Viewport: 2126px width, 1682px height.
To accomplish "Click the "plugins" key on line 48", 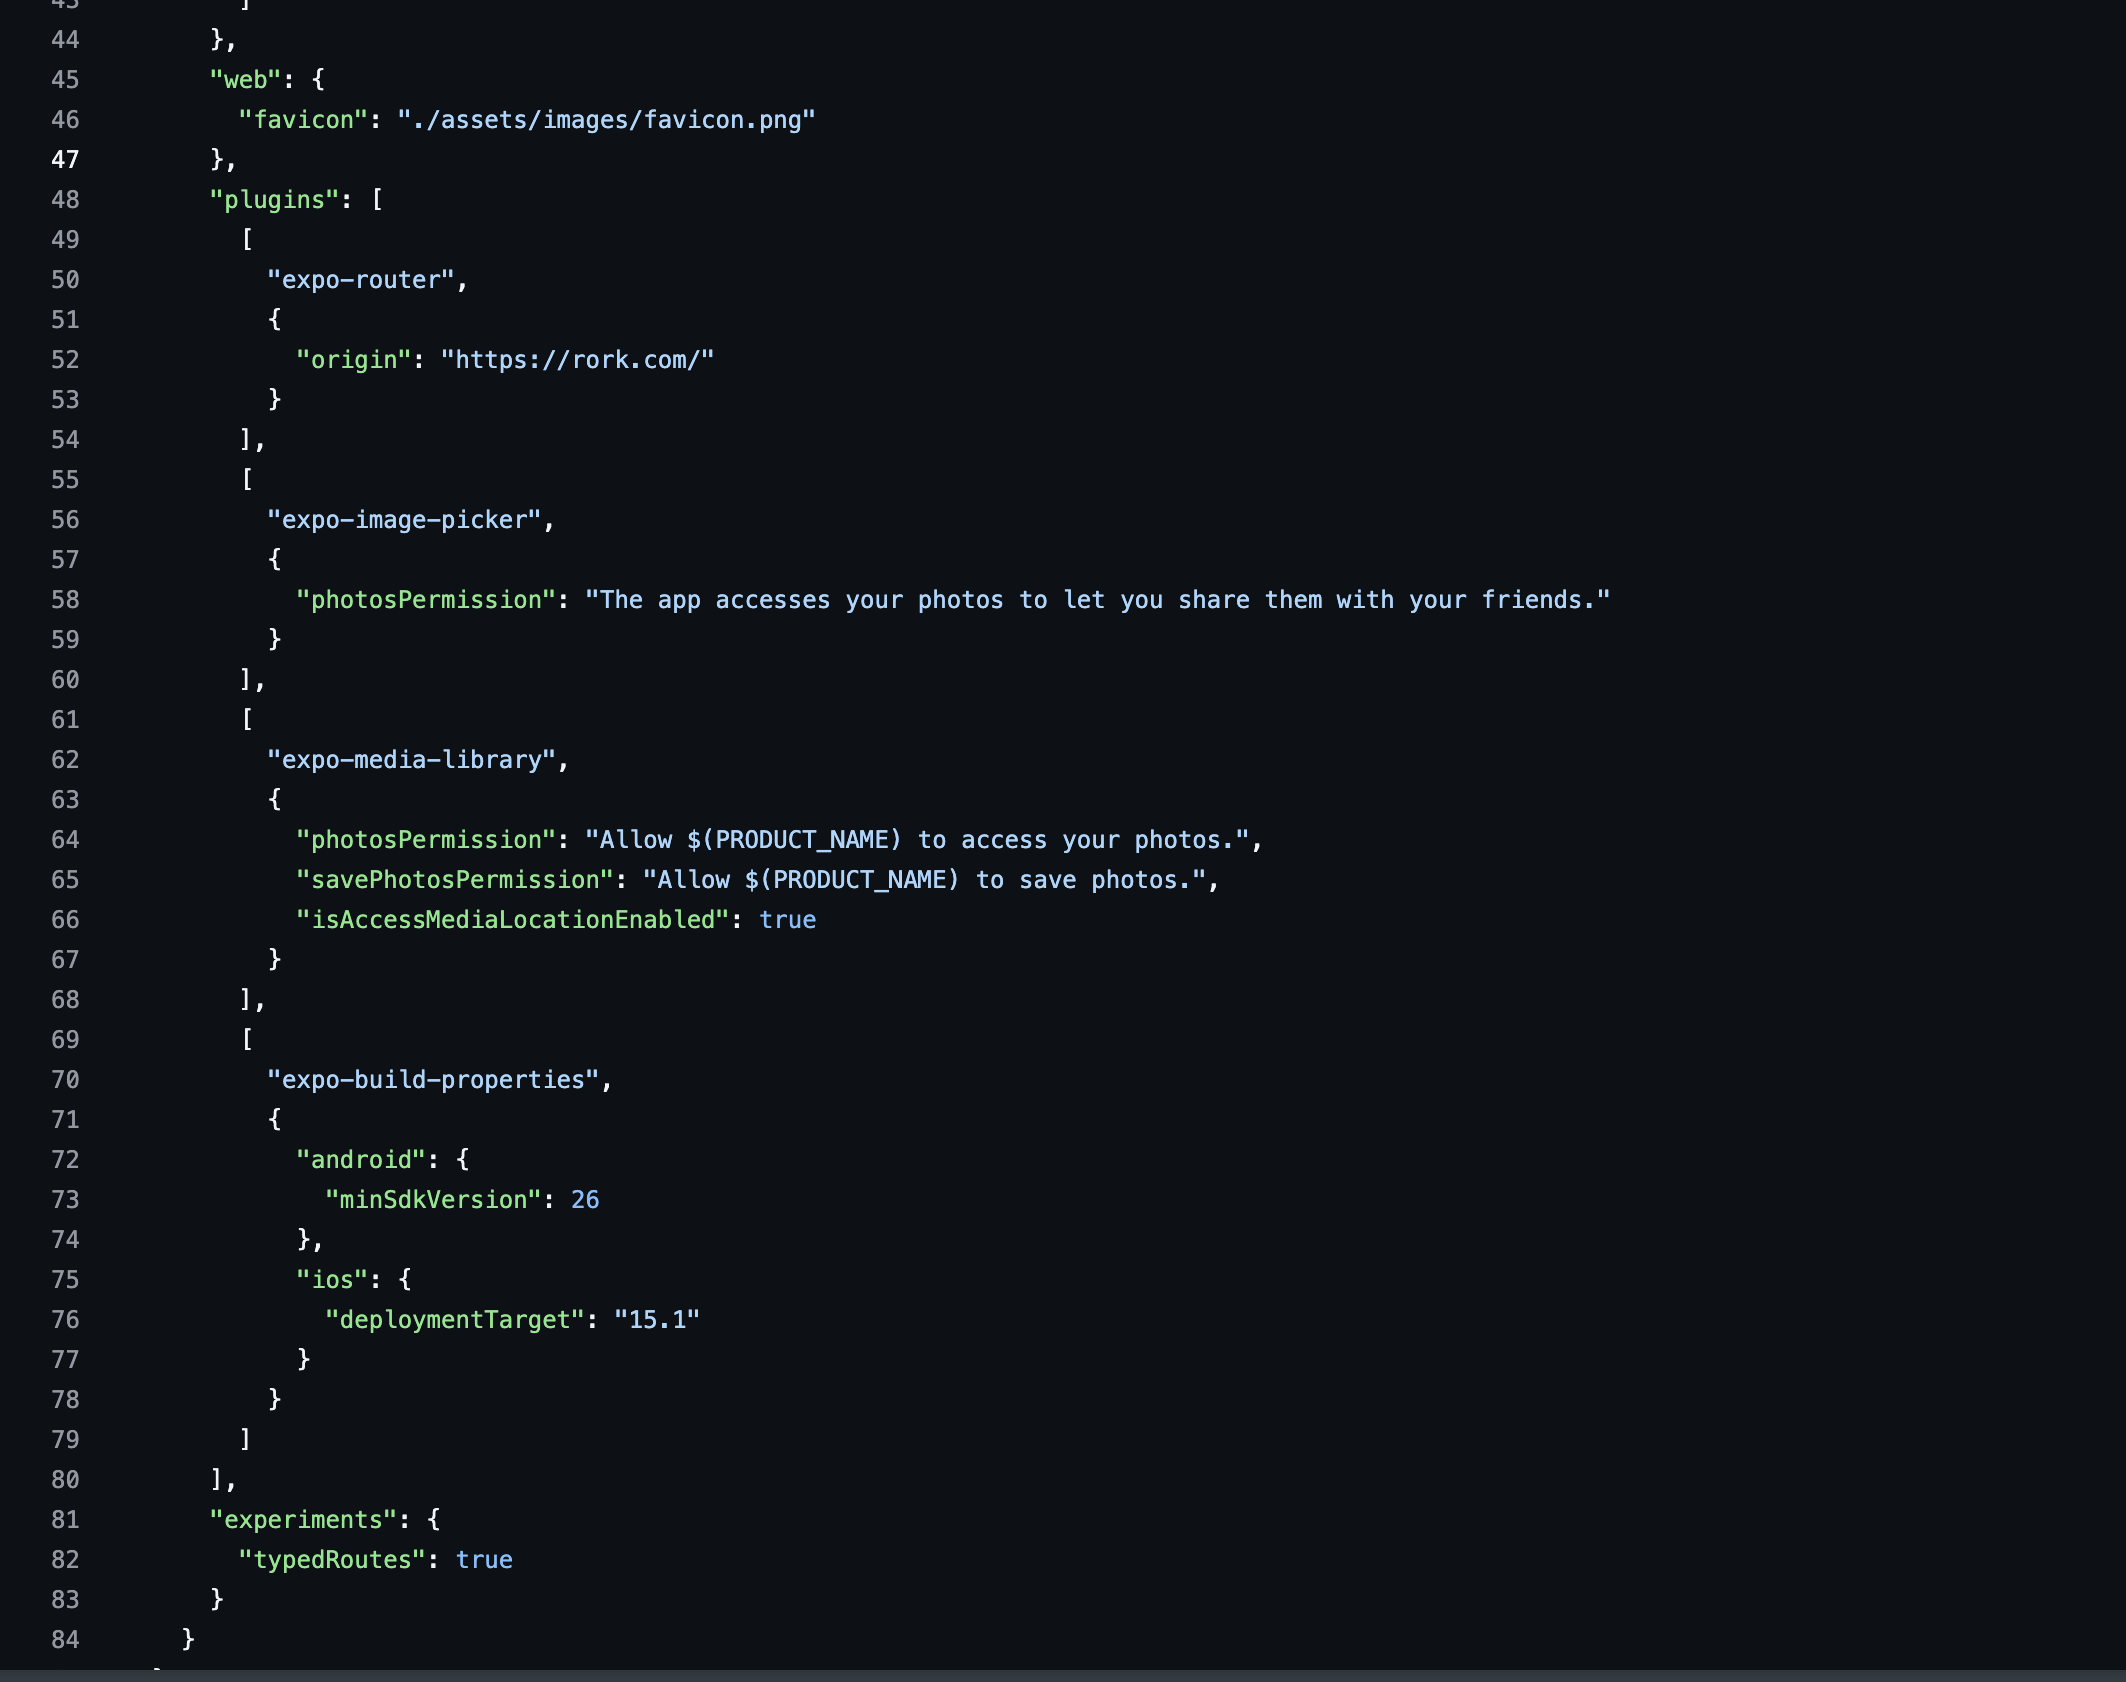I will (276, 199).
